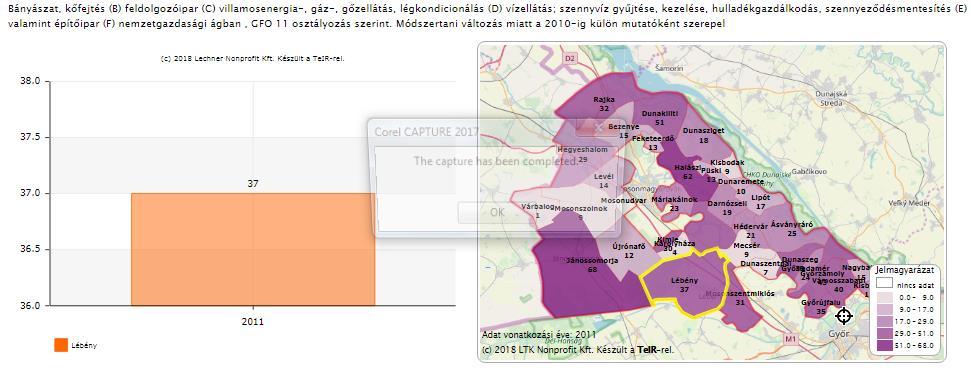Click the Lechner Nonprofit Kft. chart copyright text
The height and width of the screenshot is (373, 971).
[252, 59]
